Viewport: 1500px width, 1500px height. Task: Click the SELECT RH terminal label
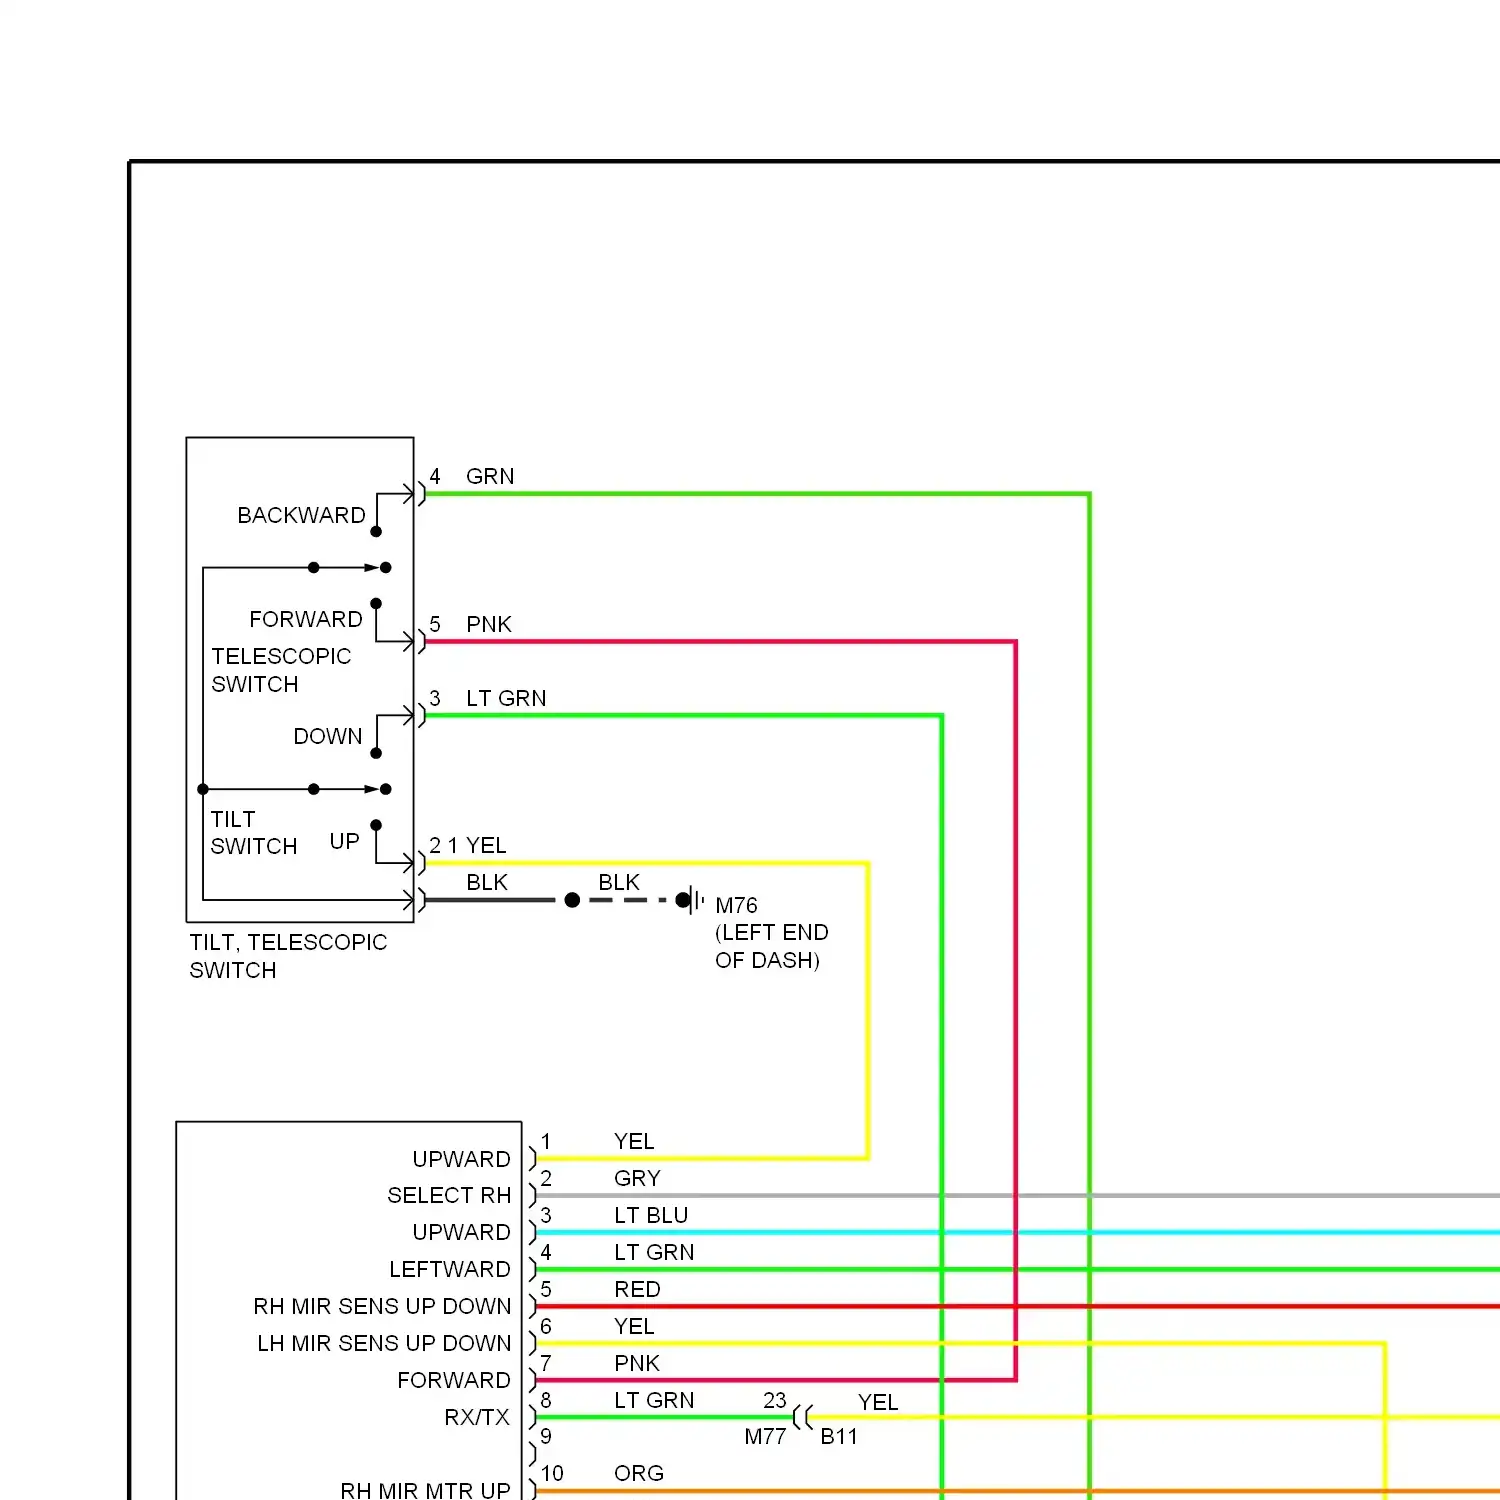tap(449, 1195)
